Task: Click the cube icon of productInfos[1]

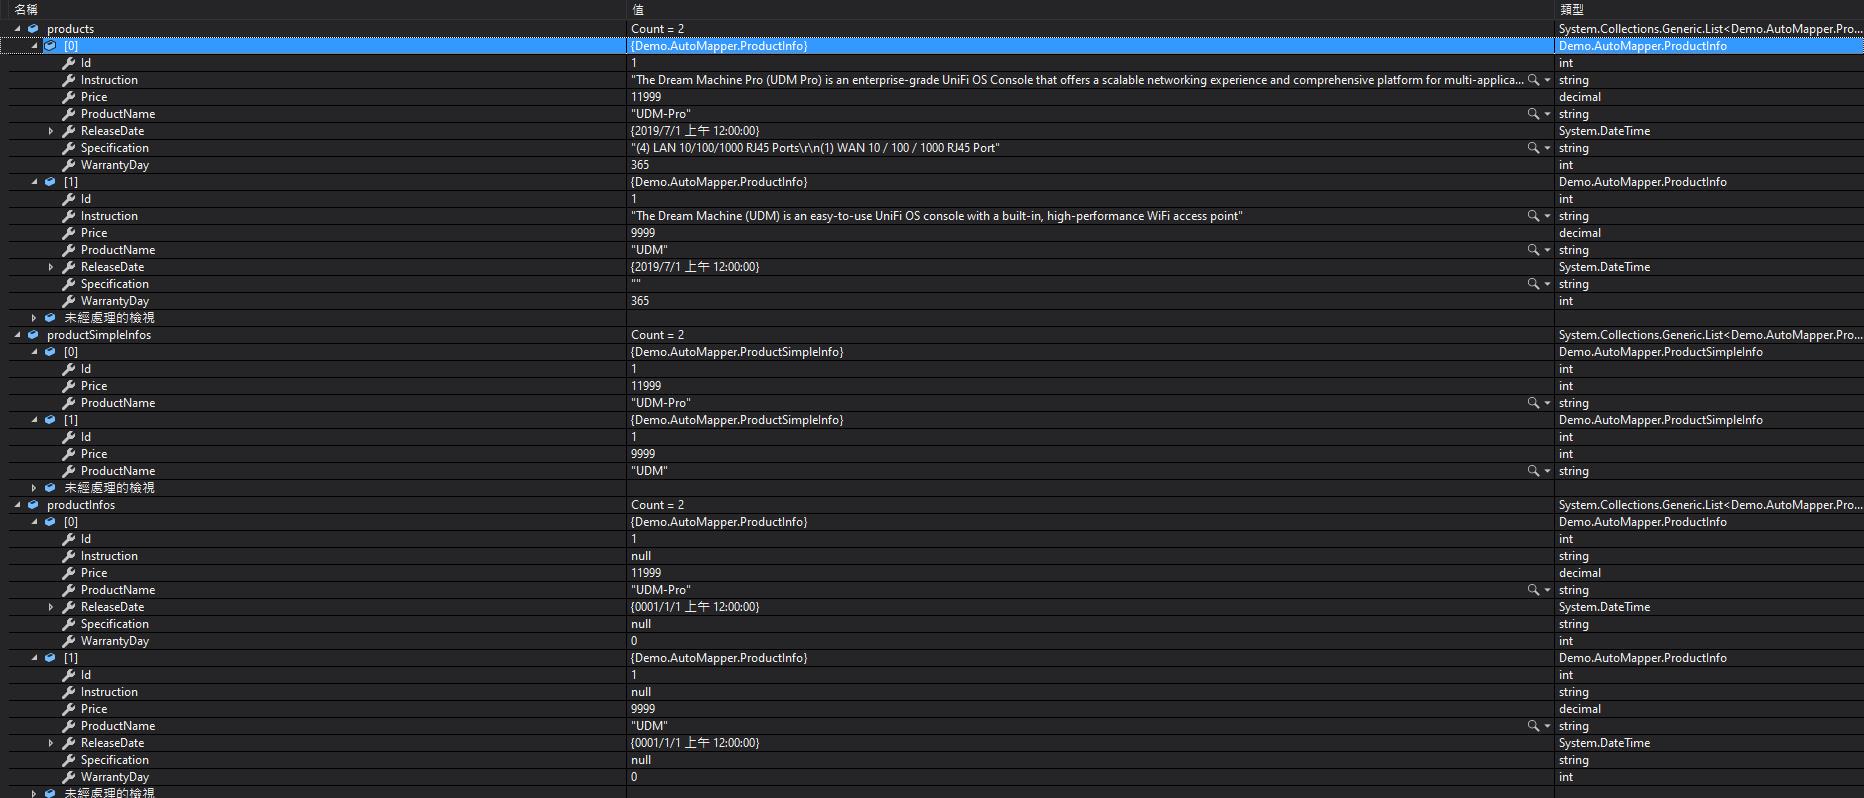Action: click(50, 658)
